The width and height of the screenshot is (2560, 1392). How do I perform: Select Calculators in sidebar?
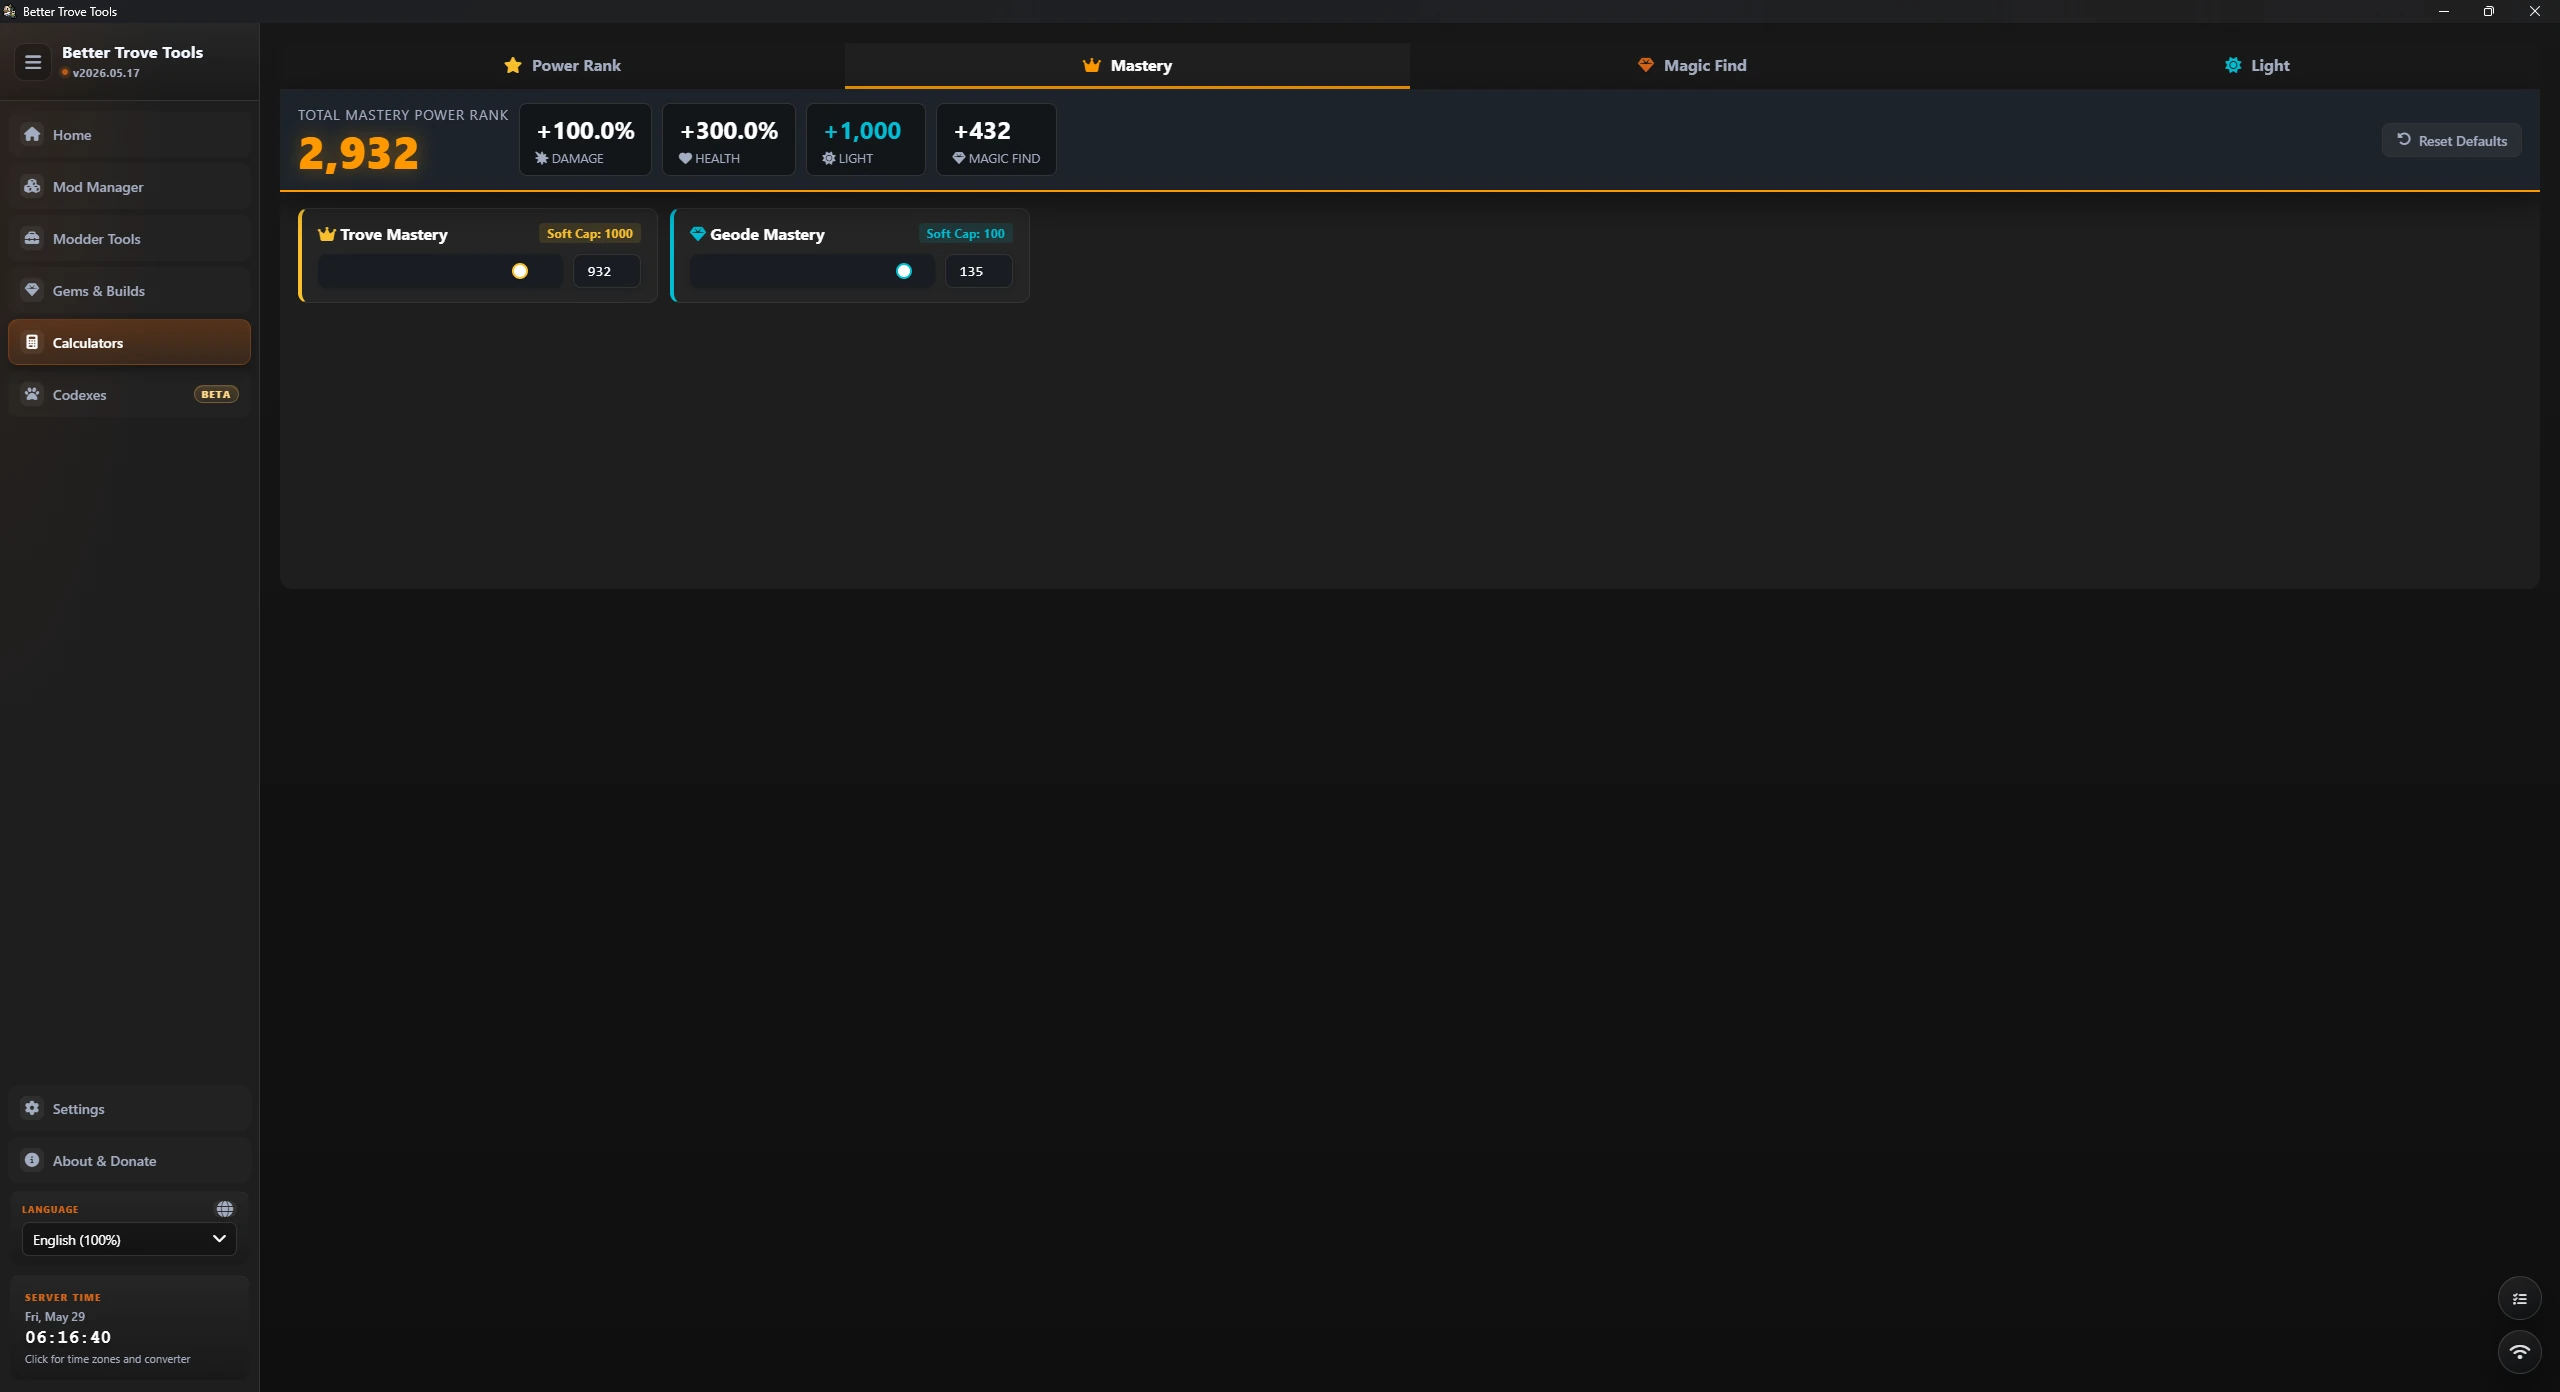[129, 342]
